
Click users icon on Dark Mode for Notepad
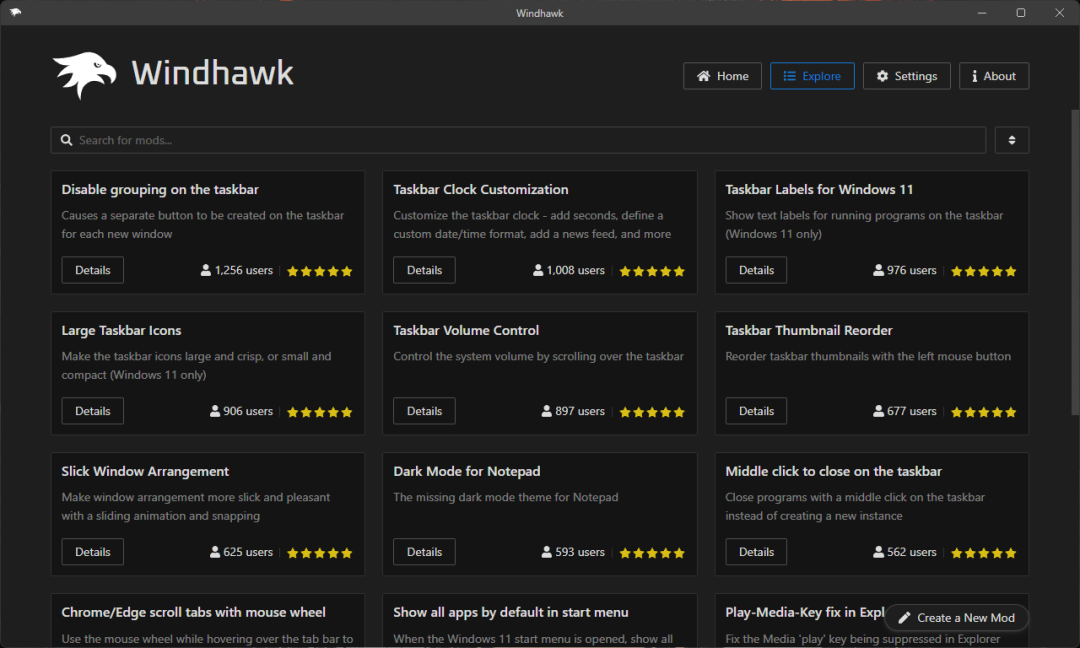(547, 552)
